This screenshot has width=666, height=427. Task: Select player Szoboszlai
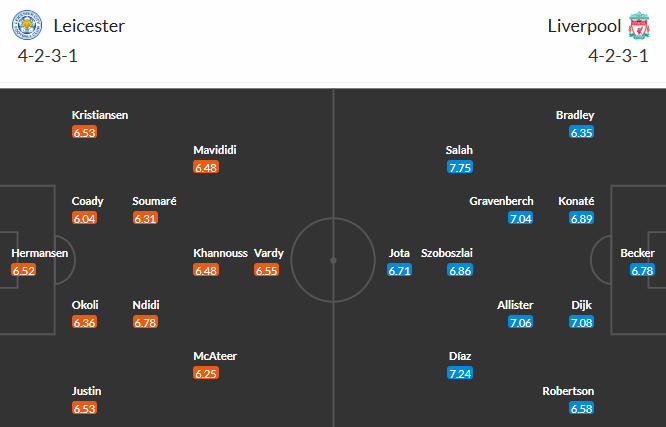pos(446,253)
